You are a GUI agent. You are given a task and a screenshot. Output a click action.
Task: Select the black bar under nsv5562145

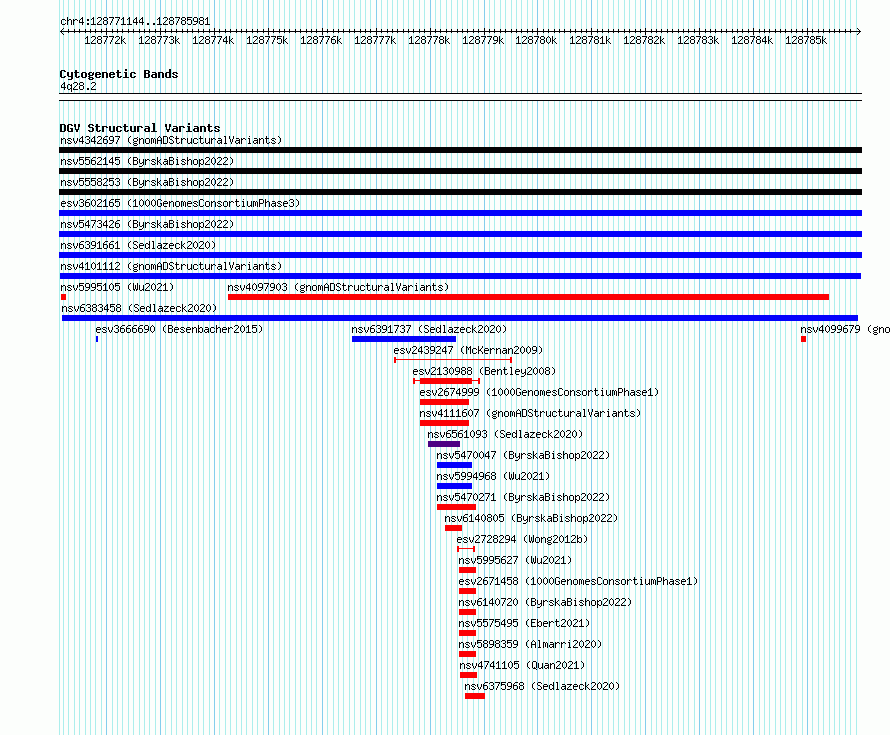point(460,171)
